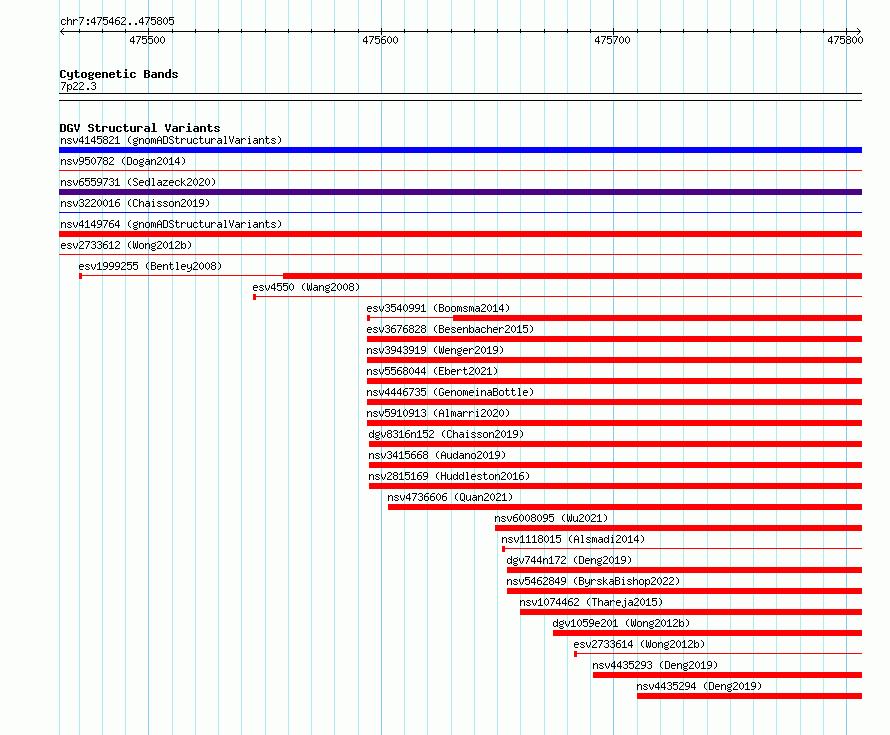Click the left arrow of the ruler
The height and width of the screenshot is (735, 890).
62,31
